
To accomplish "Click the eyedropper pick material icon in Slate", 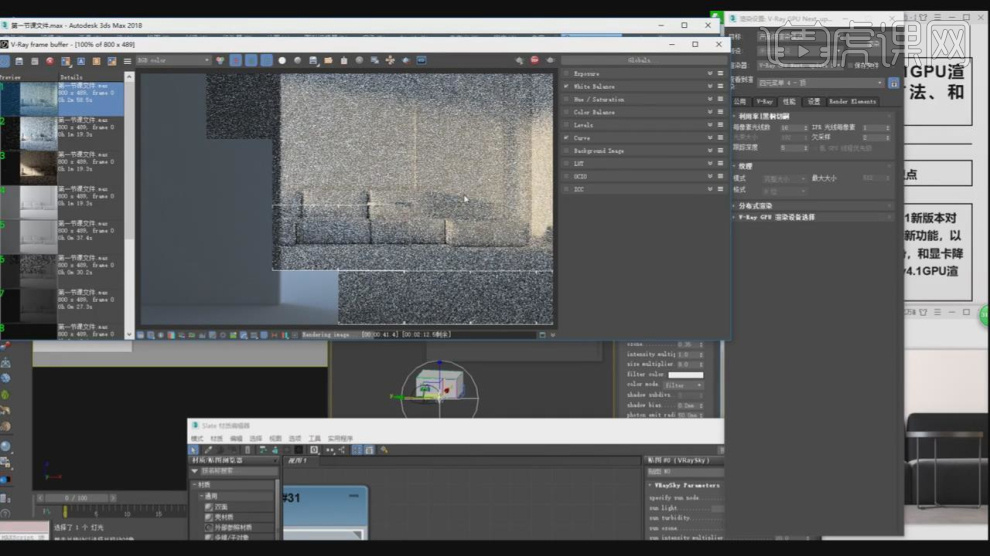I will point(208,450).
